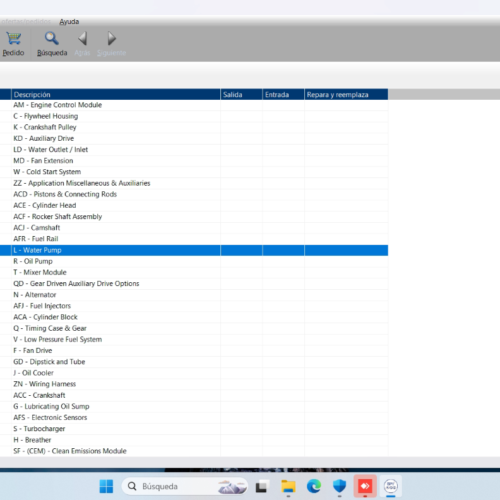Select AFS - Electronic Sensors row
Screen dimensions: 500x500
pos(194,418)
